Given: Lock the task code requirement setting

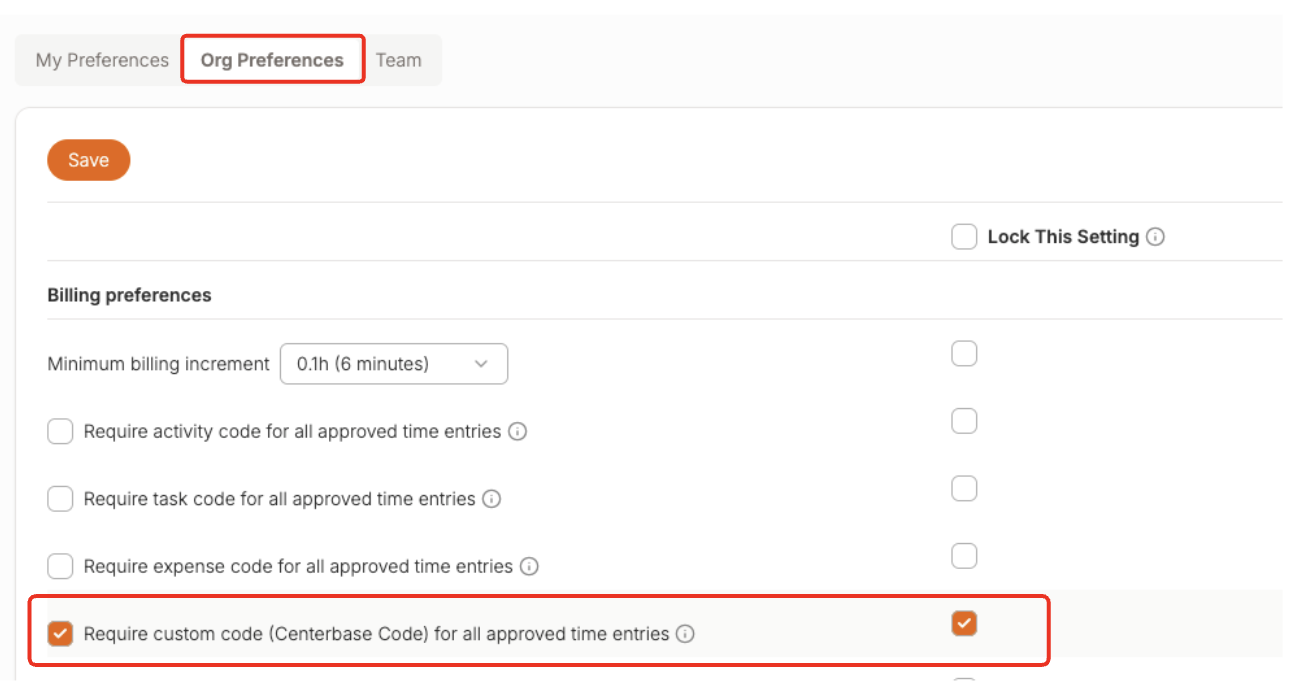Looking at the screenshot, I should click(964, 488).
